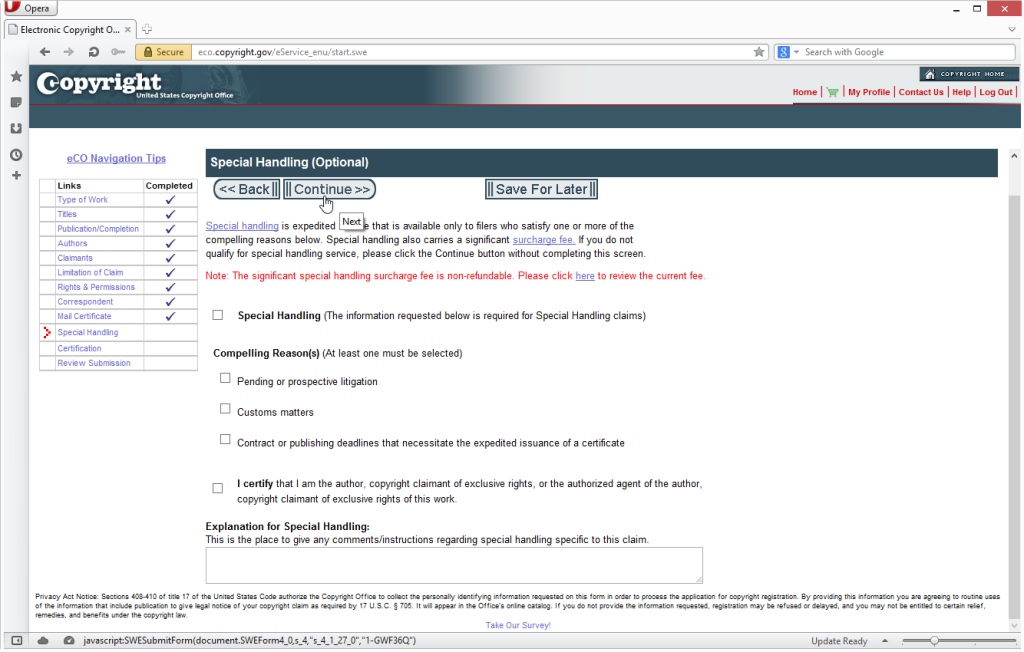Open the closed tabs dropdown arrow
Screen dimensions: 1024x652
[1012, 29]
